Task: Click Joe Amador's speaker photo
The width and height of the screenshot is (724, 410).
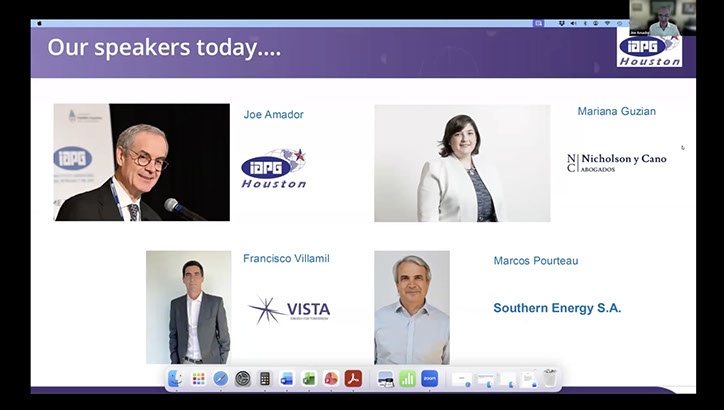Action: click(141, 162)
